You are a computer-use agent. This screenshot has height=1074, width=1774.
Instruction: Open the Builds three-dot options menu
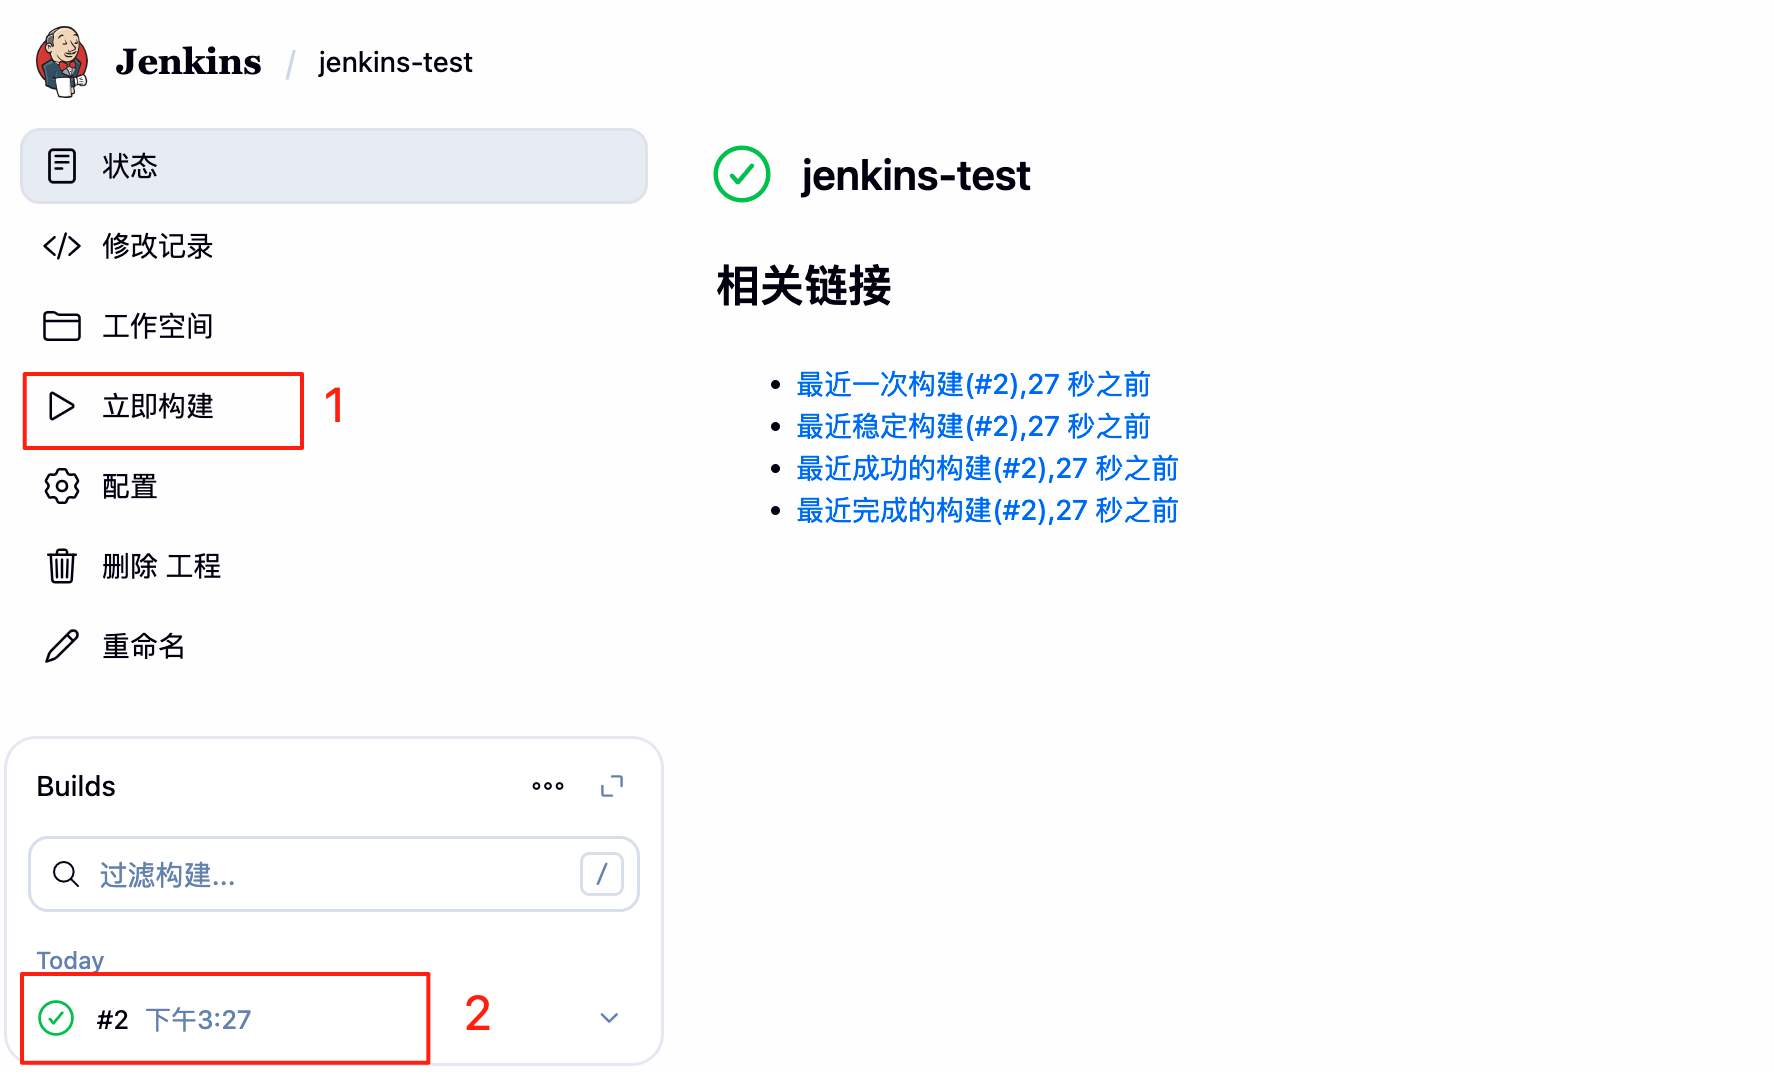(548, 786)
